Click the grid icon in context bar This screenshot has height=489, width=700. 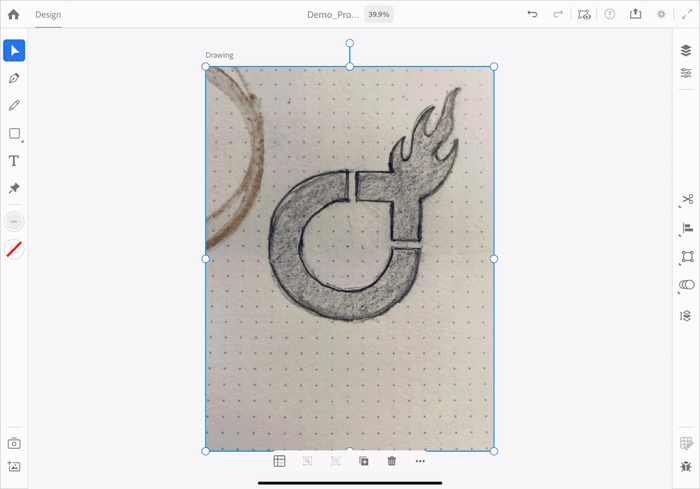279,461
